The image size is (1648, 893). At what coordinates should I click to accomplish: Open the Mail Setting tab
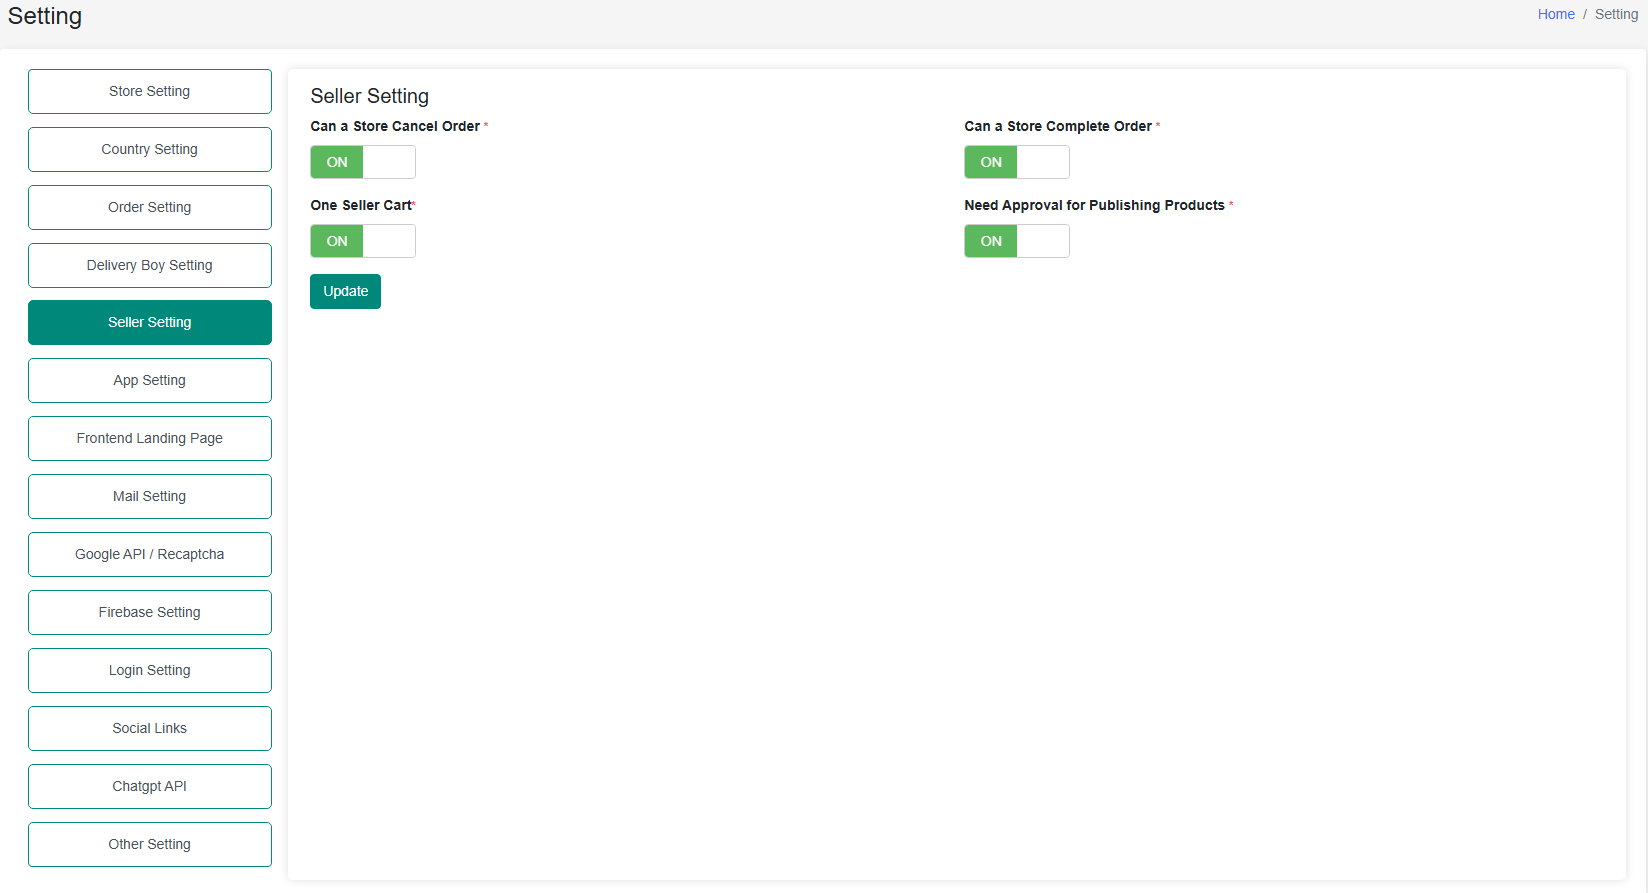pyautogui.click(x=150, y=496)
